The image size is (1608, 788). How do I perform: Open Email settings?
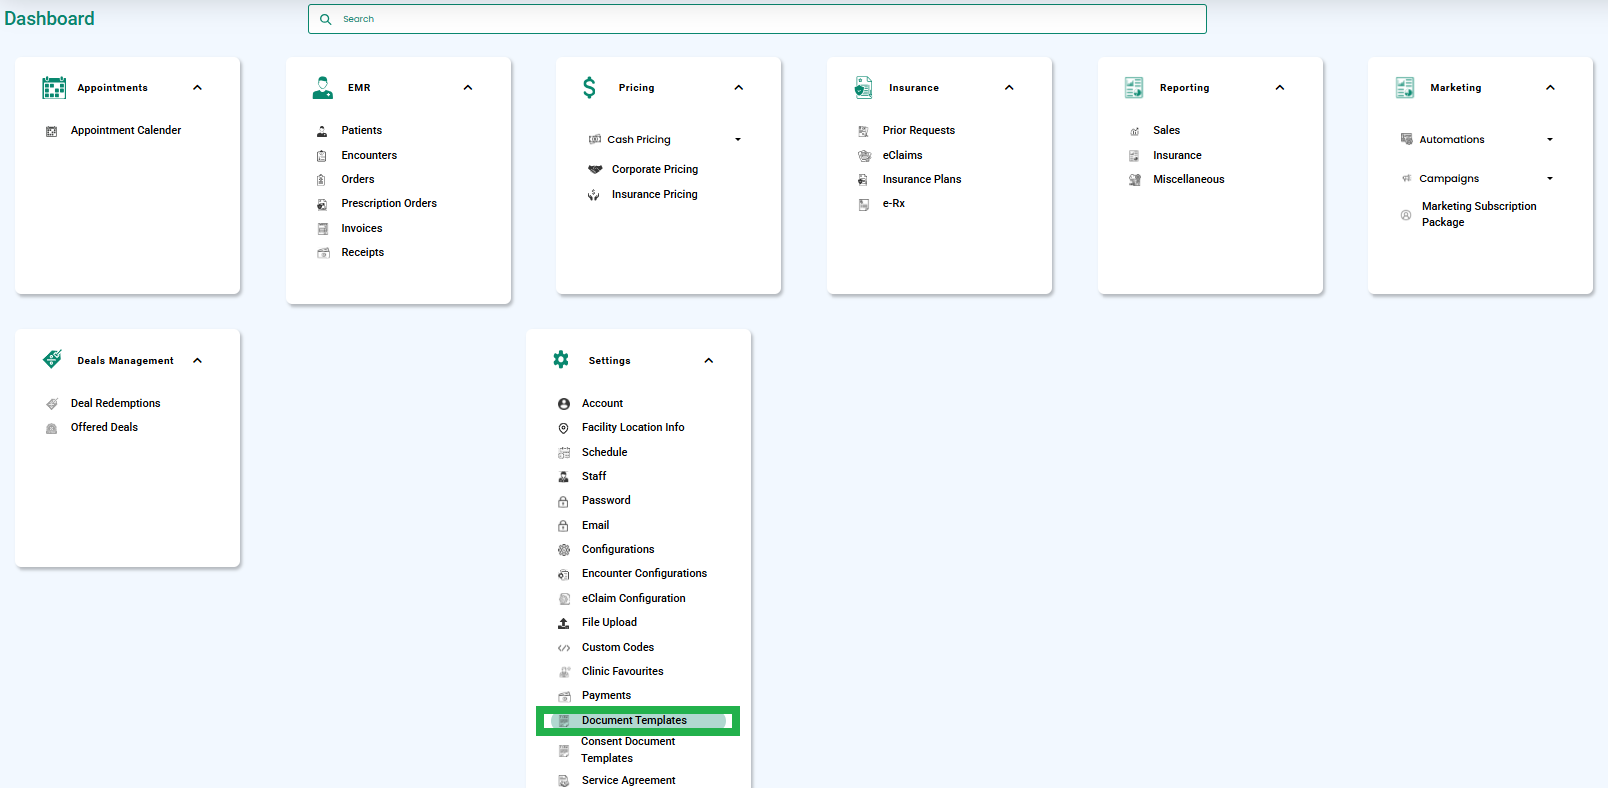click(596, 526)
